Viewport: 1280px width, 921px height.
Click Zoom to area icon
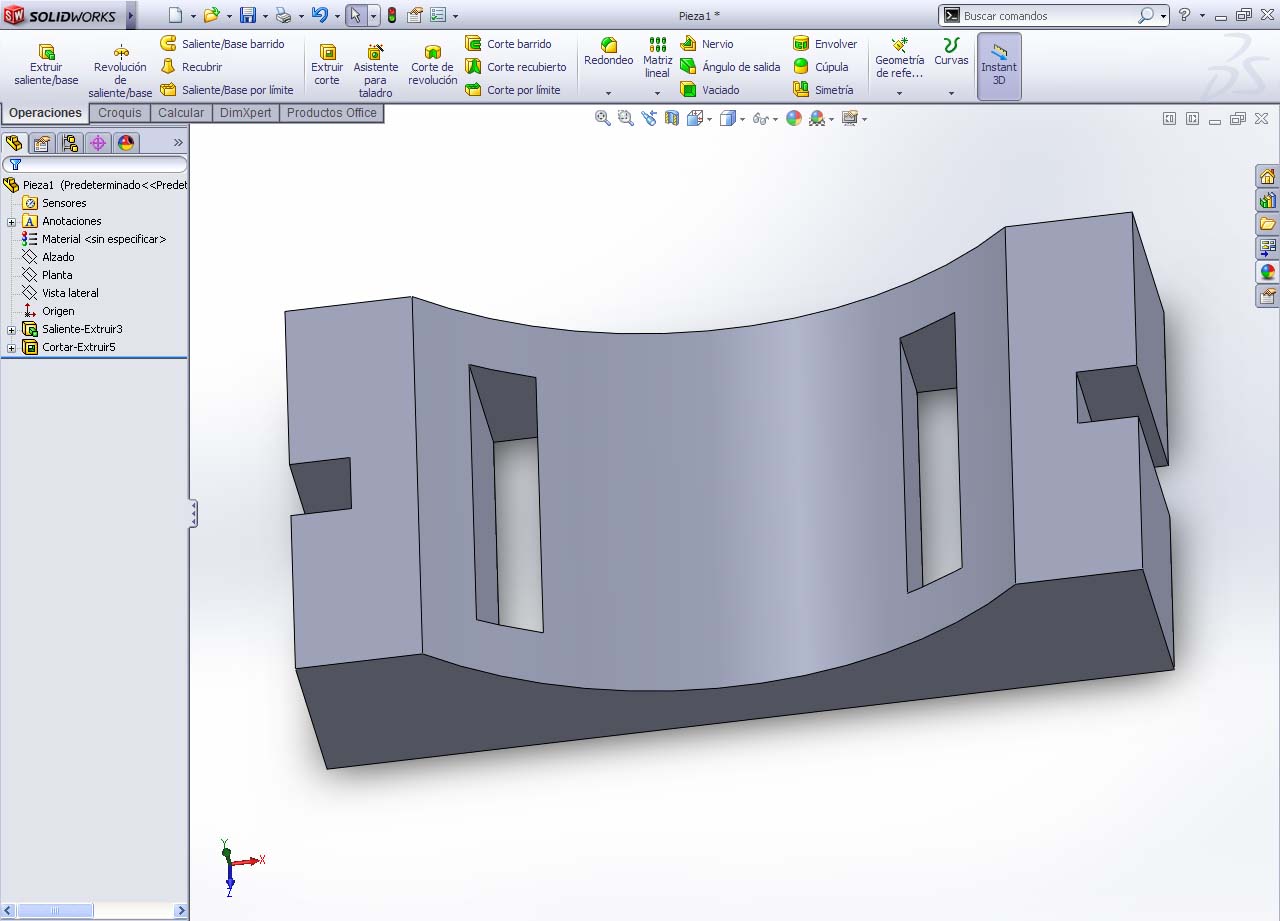[626, 118]
